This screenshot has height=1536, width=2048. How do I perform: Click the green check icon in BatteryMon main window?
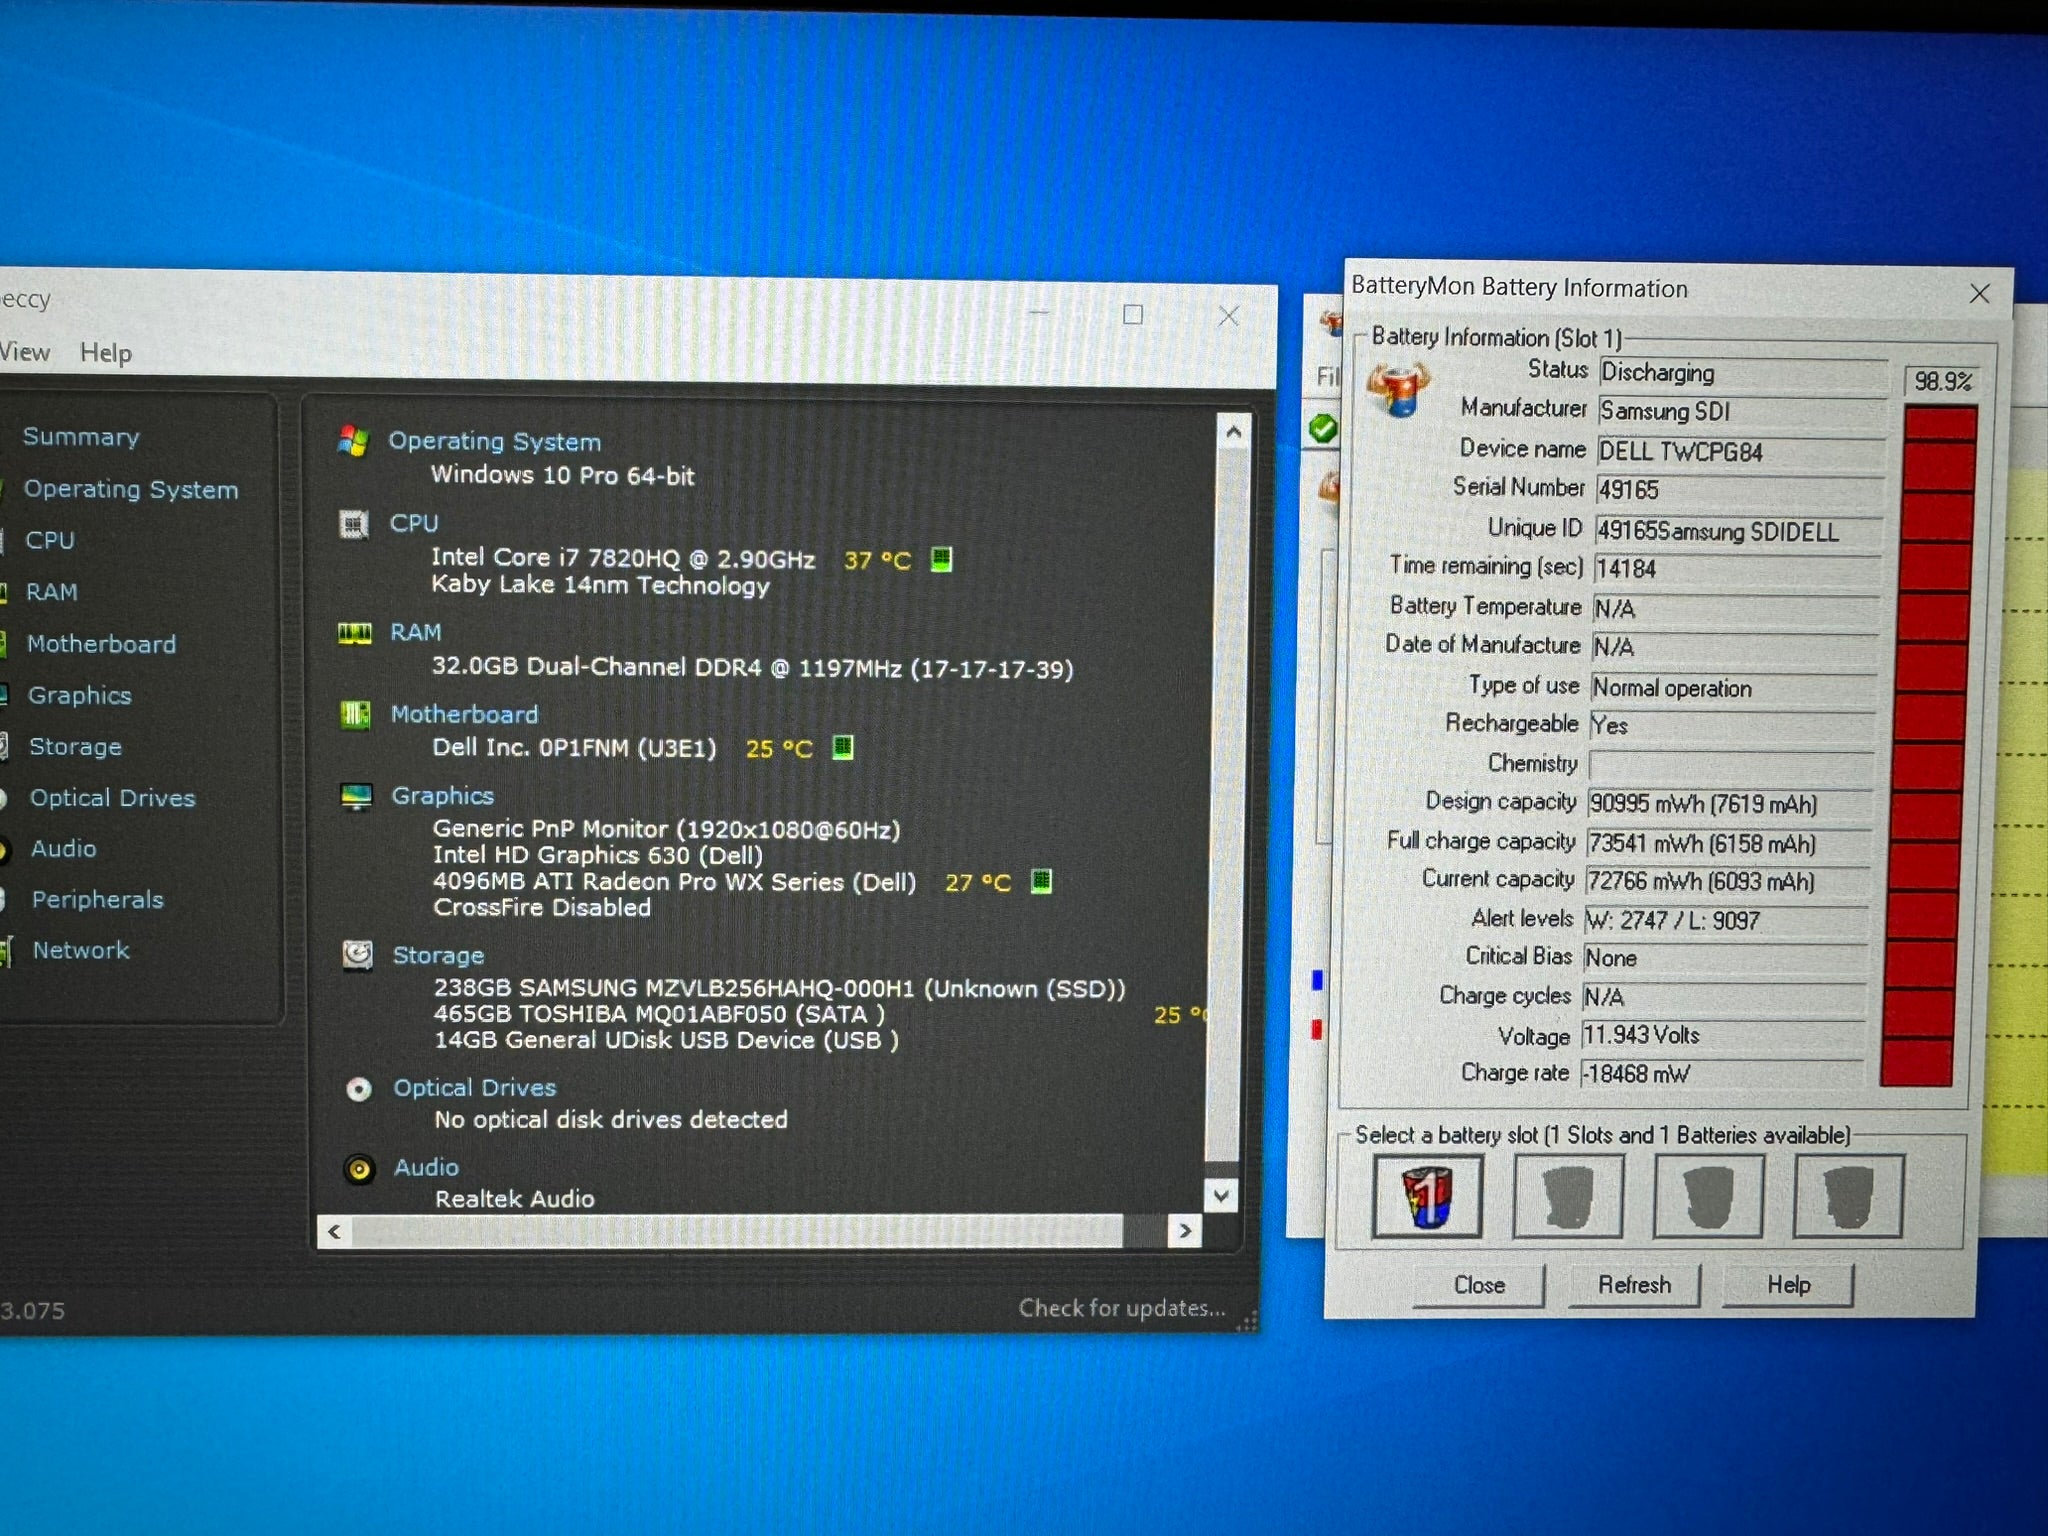[1323, 429]
